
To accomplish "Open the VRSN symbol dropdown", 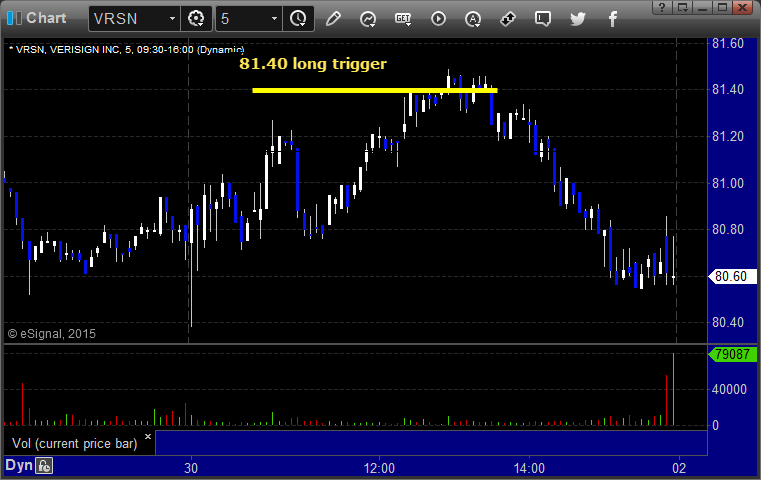I will coord(172,19).
